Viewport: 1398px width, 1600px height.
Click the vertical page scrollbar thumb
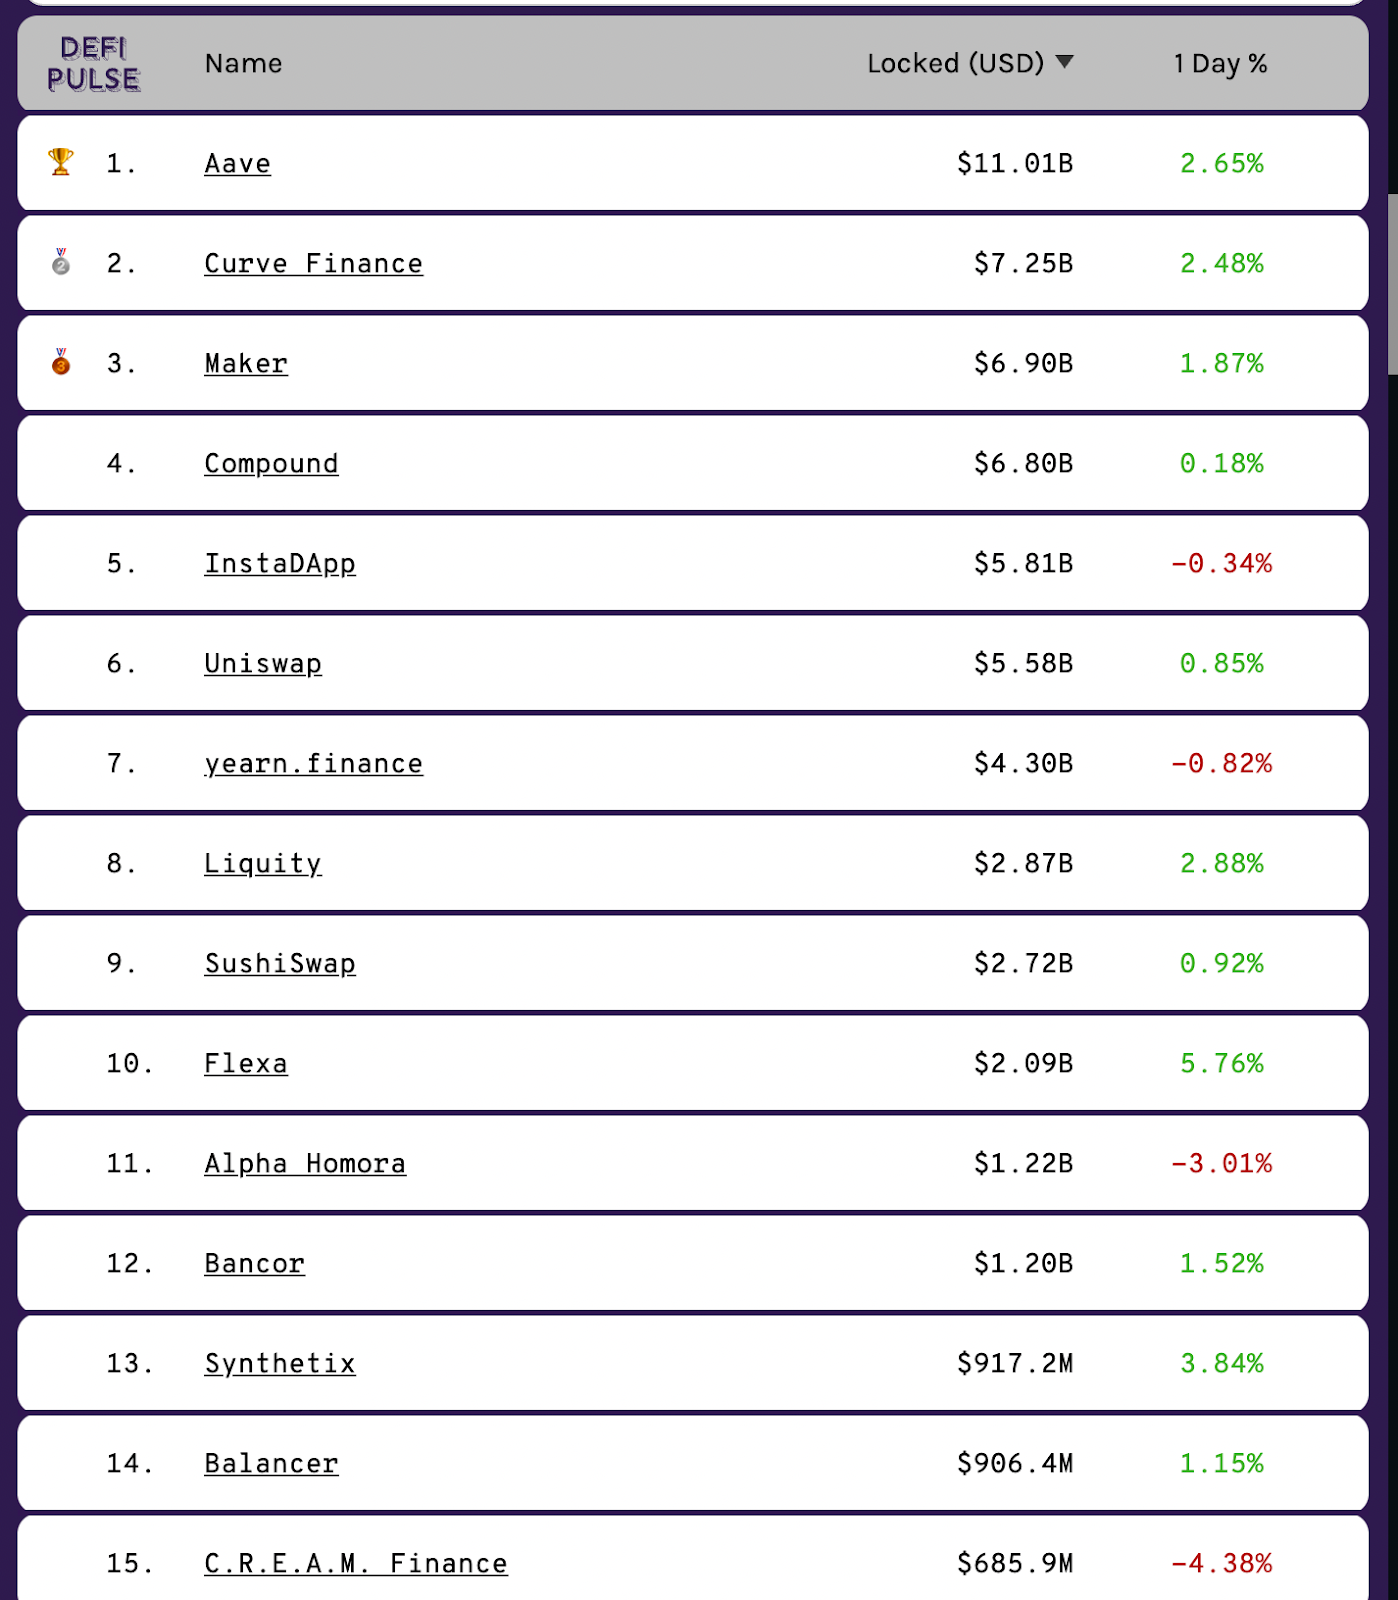pyautogui.click(x=1392, y=285)
